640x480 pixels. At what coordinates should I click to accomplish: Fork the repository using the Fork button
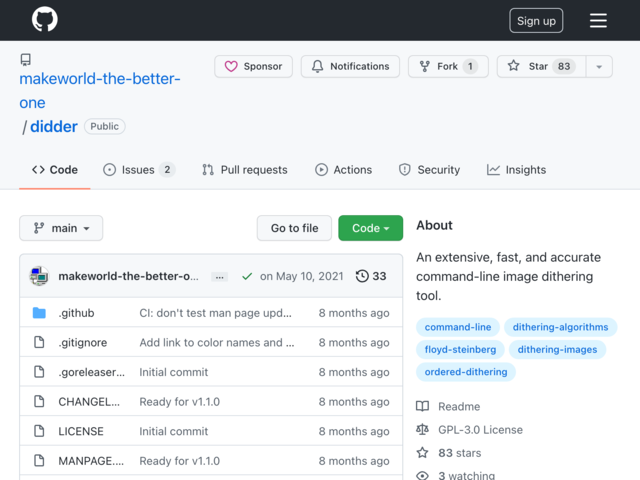(x=448, y=66)
